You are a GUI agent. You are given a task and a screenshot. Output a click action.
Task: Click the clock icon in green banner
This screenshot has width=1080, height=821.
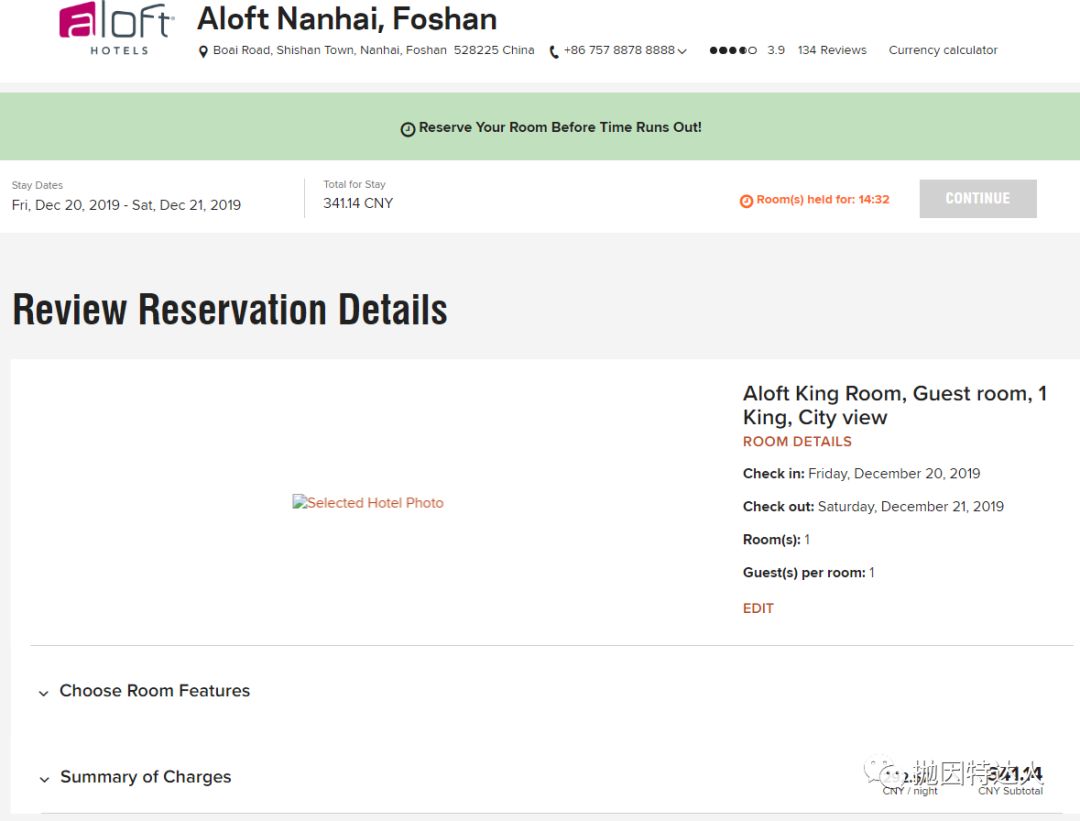[x=408, y=129]
